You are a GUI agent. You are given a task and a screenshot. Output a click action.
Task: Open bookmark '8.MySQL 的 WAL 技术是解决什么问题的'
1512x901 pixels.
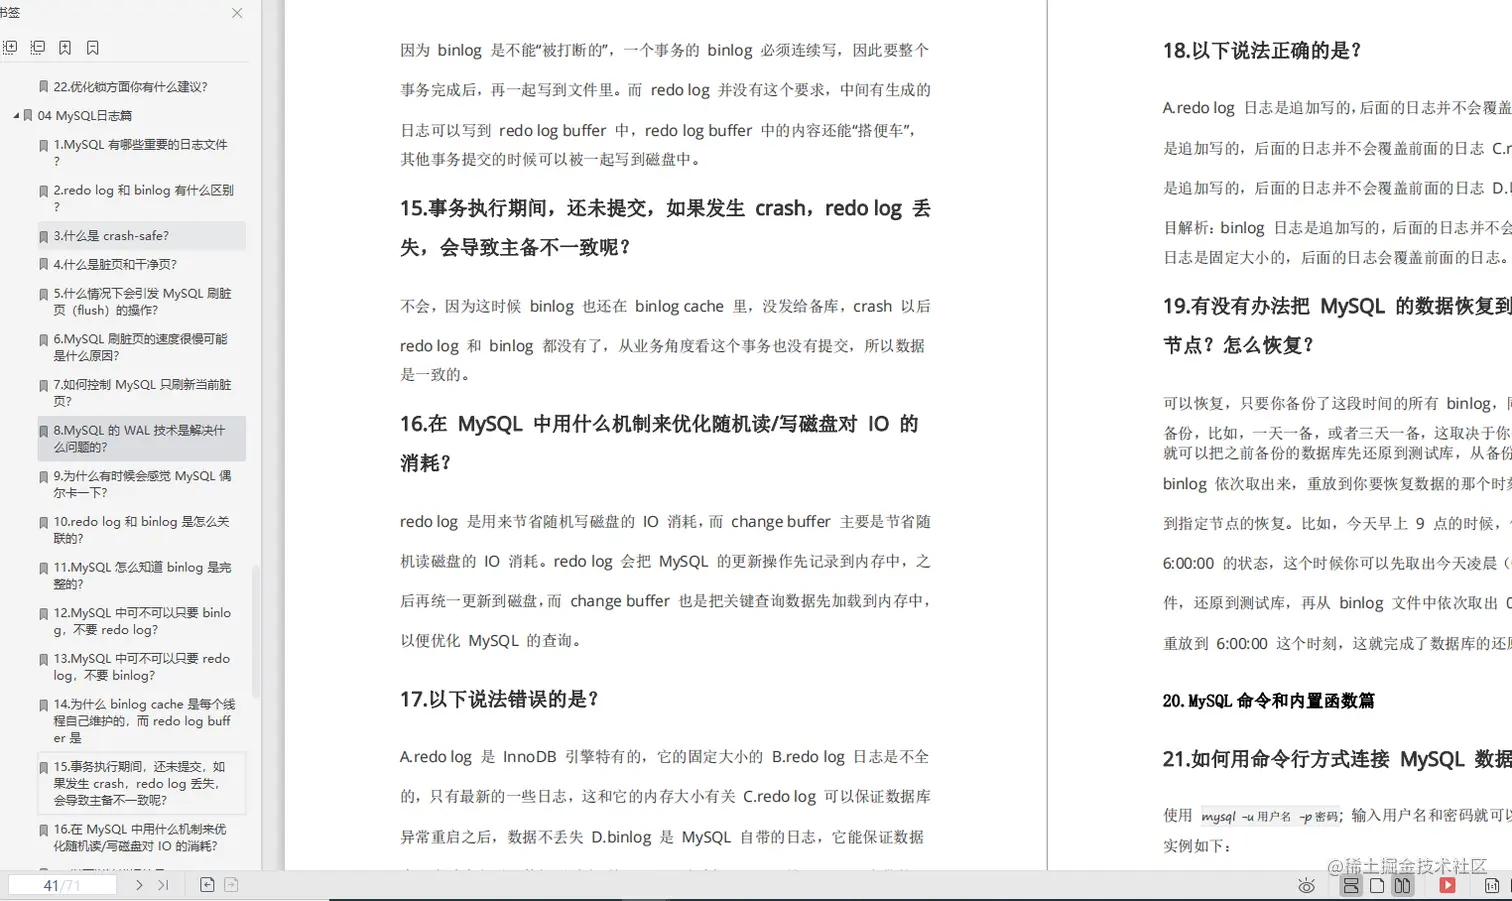[x=140, y=439]
